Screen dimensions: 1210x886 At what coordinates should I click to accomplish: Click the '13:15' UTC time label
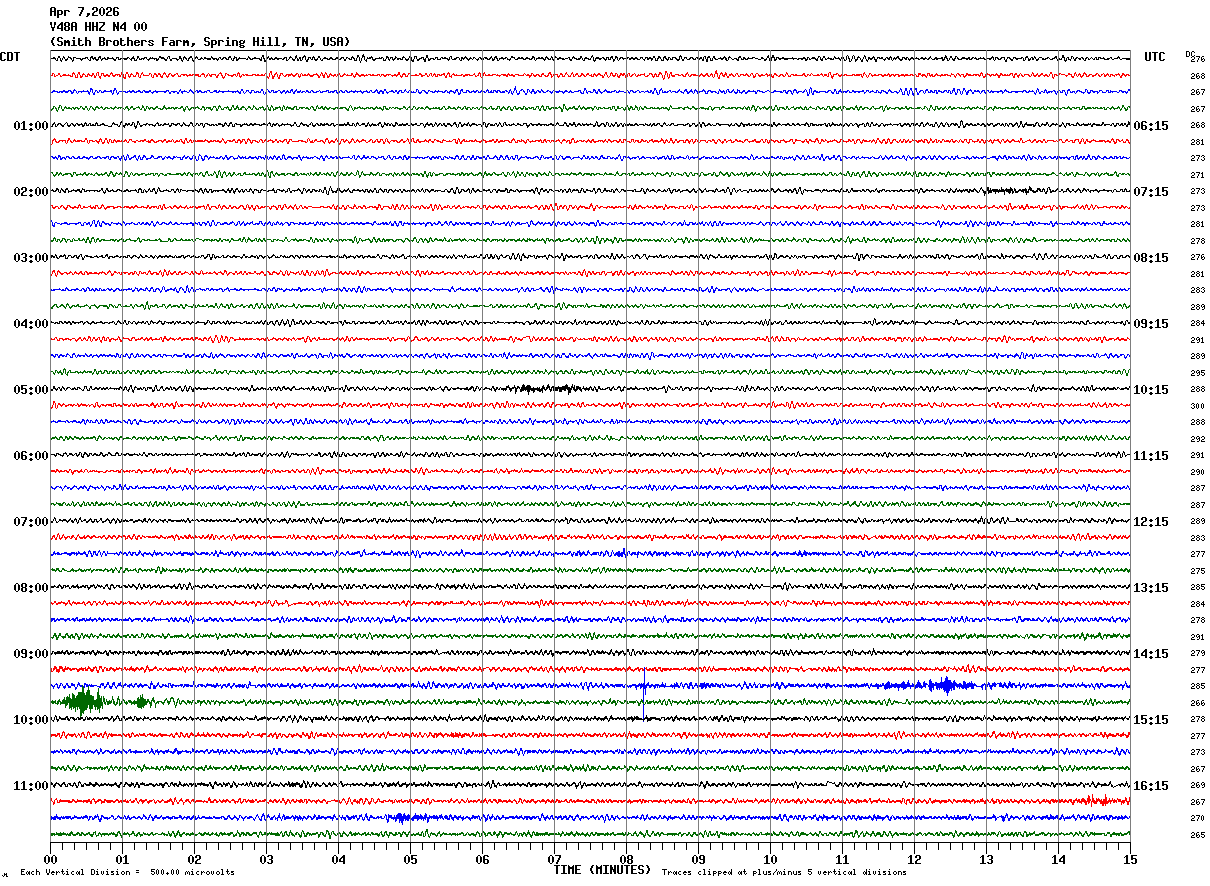(1151, 588)
